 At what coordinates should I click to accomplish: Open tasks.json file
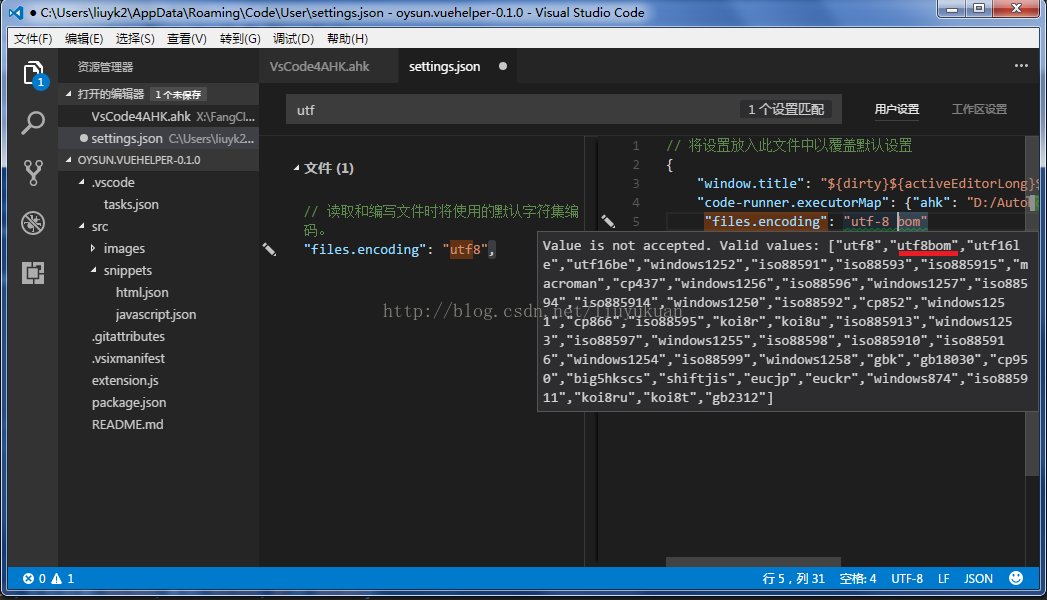132,204
